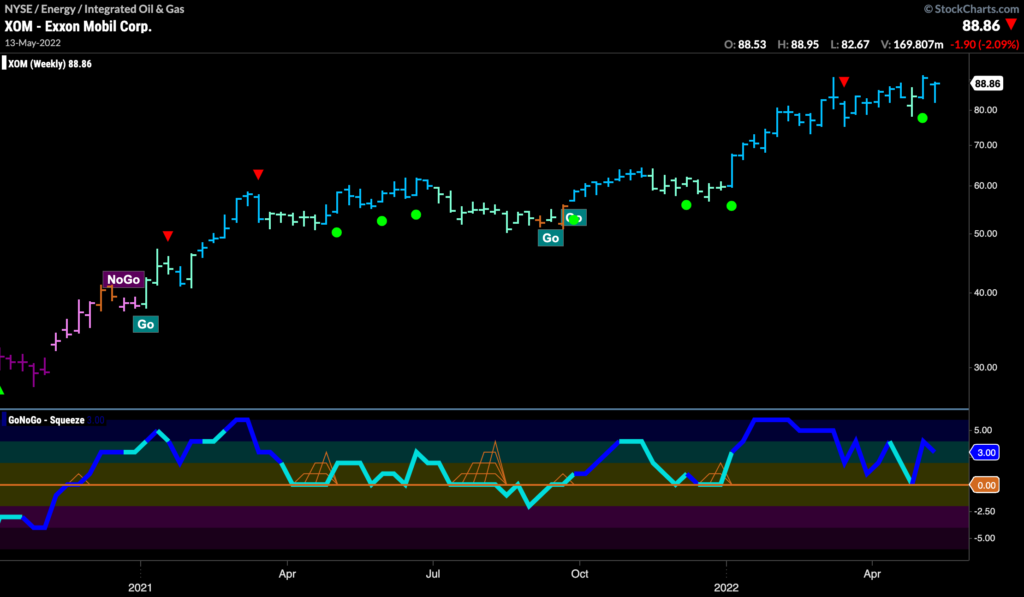This screenshot has width=1024, height=597.
Task: Click the December 2021 green dot
Action: coord(686,205)
